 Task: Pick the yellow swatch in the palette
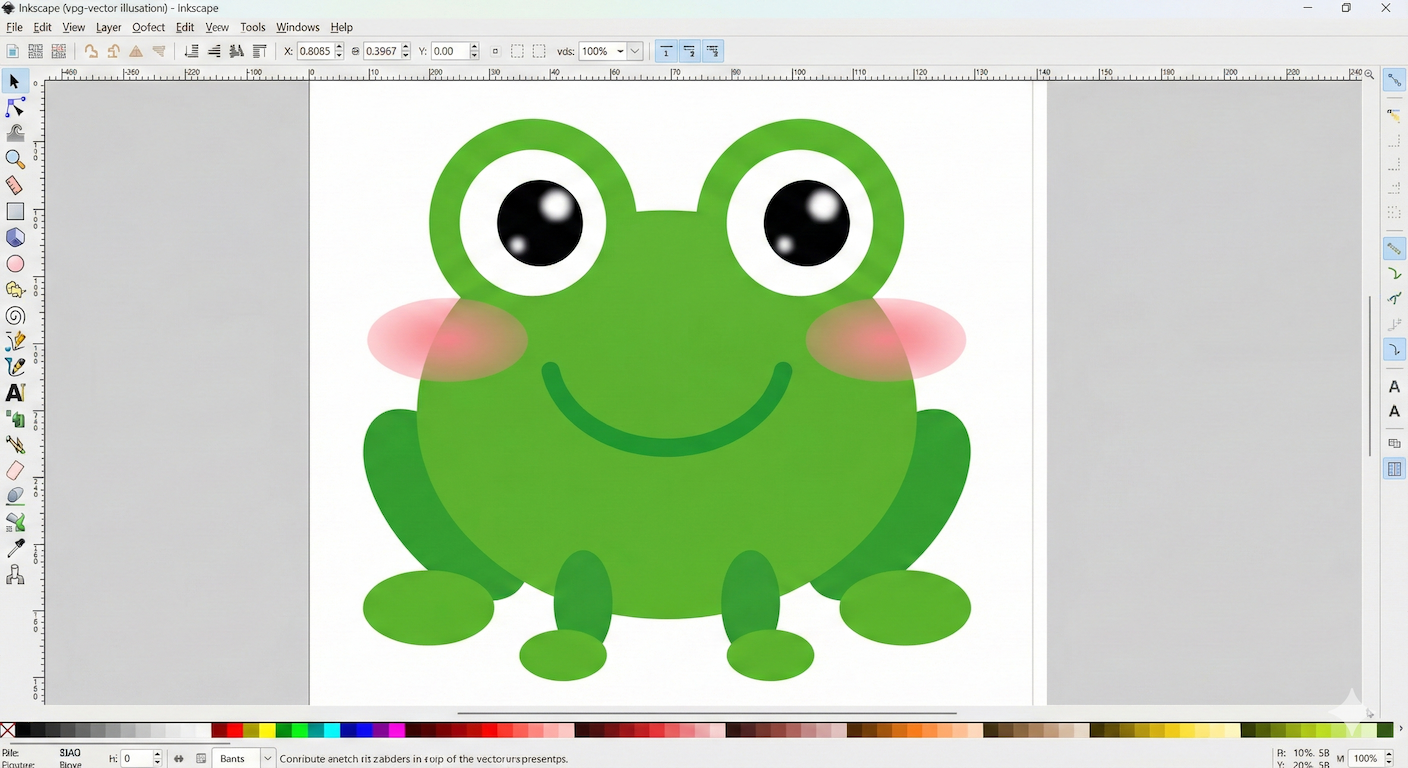267,730
